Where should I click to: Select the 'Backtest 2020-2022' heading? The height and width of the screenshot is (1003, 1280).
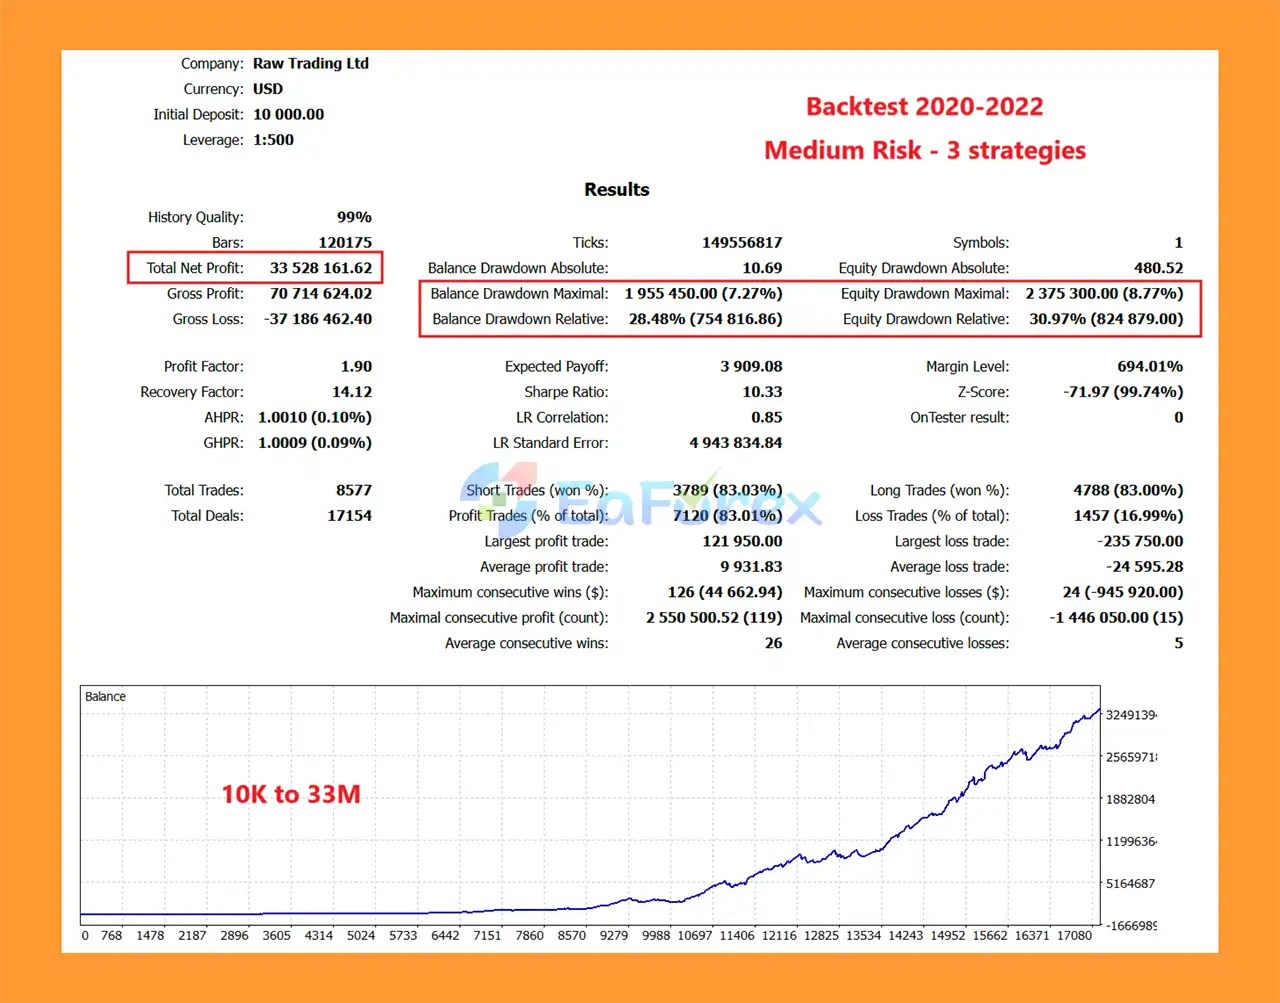pyautogui.click(x=924, y=107)
